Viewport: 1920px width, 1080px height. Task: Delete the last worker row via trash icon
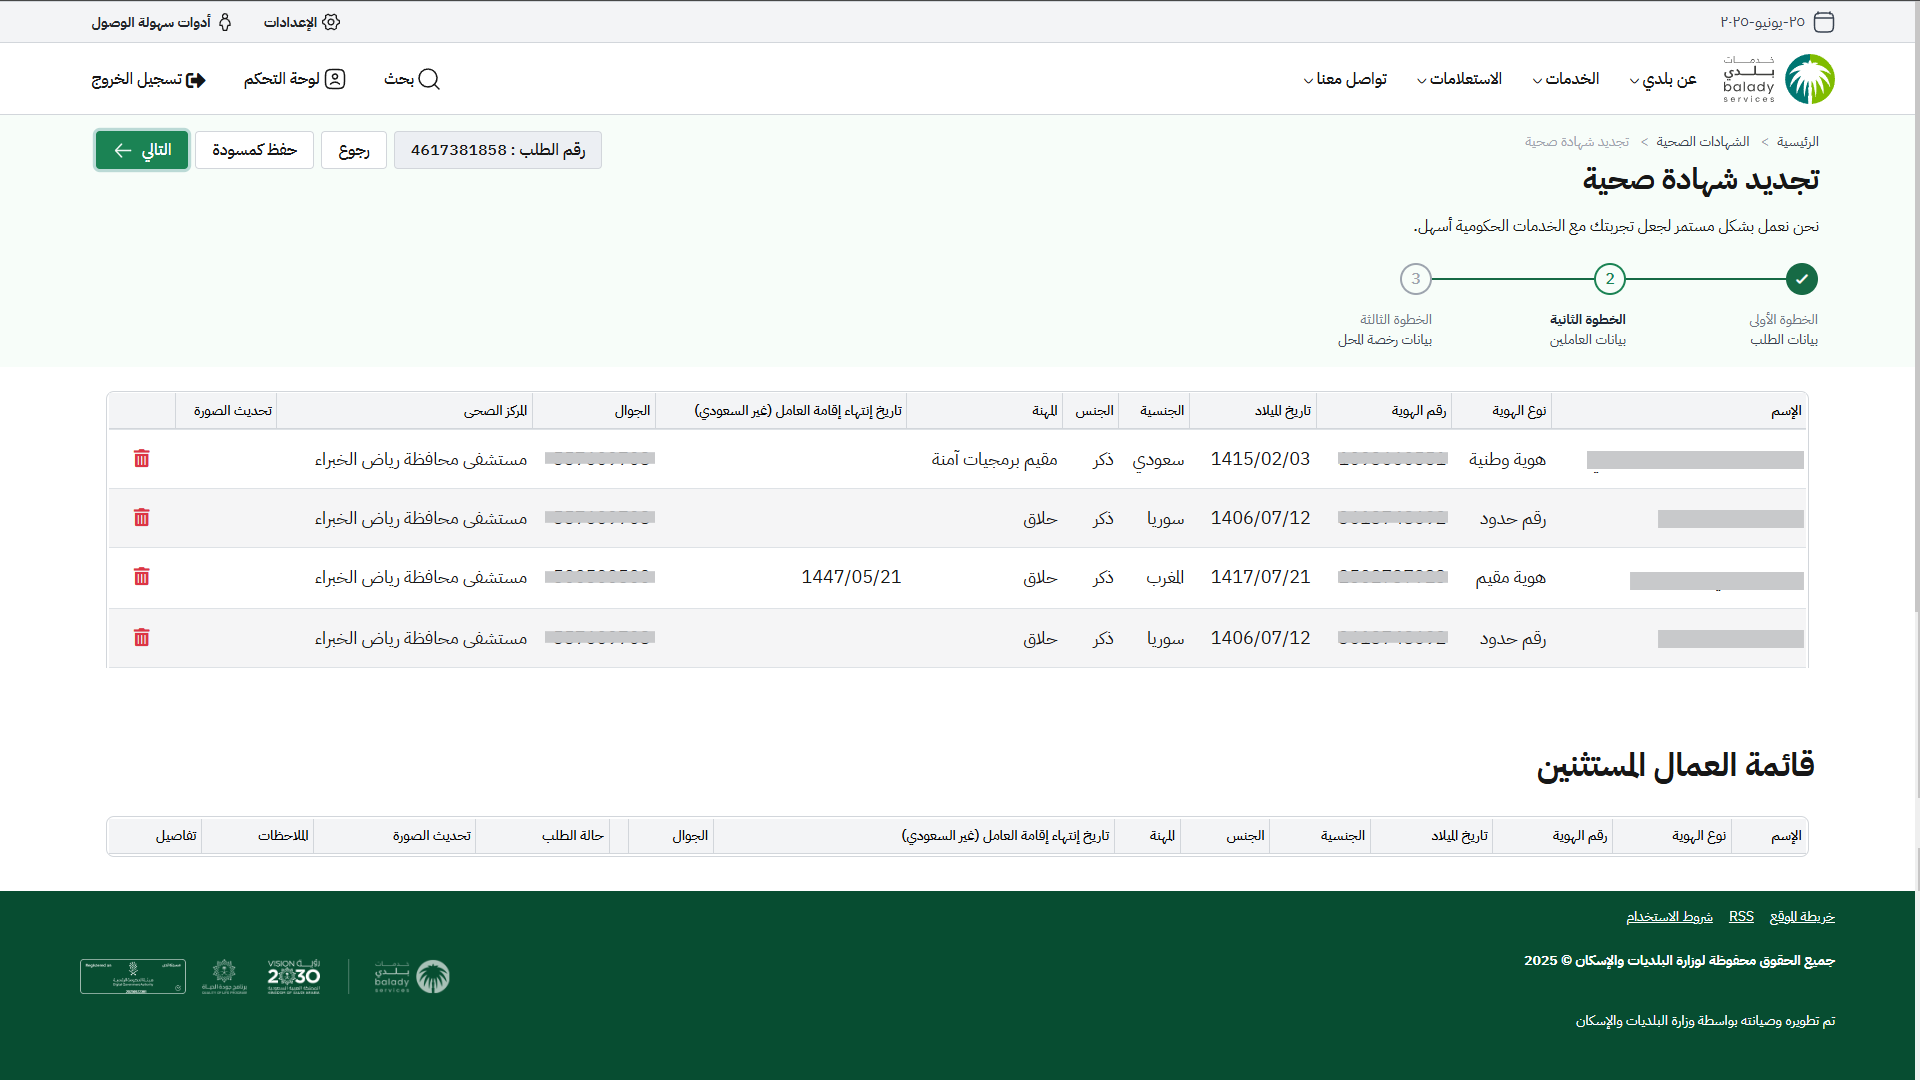tap(141, 638)
